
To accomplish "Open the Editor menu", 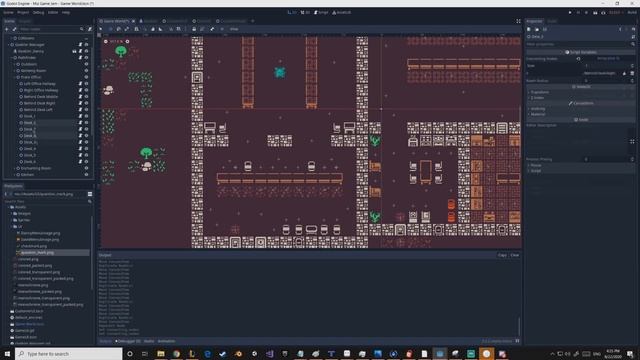I will [x=53, y=13].
